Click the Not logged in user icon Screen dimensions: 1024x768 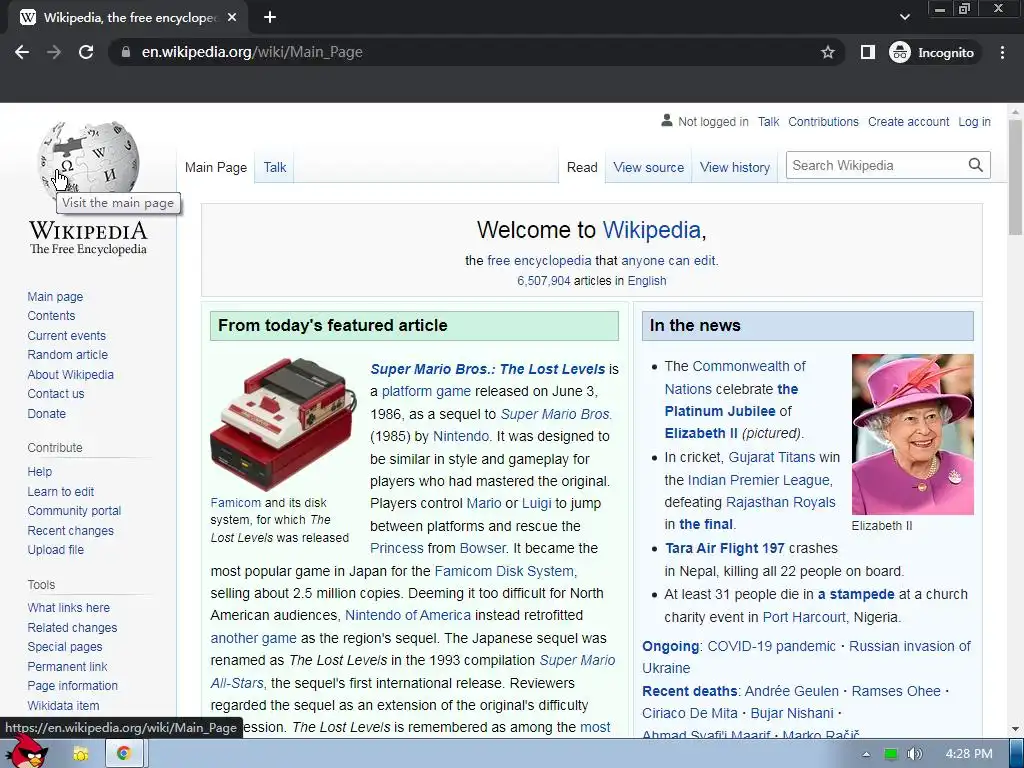tap(666, 121)
